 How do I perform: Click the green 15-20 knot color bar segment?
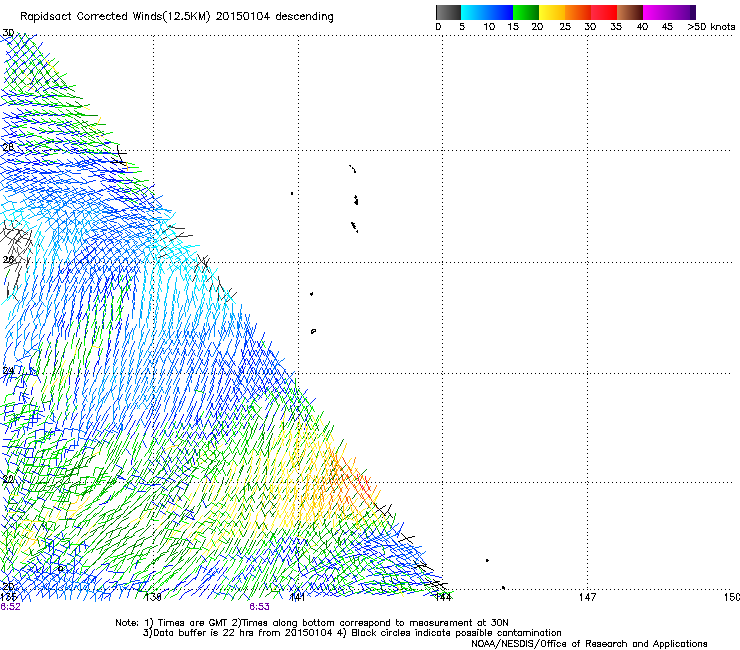pos(526,12)
